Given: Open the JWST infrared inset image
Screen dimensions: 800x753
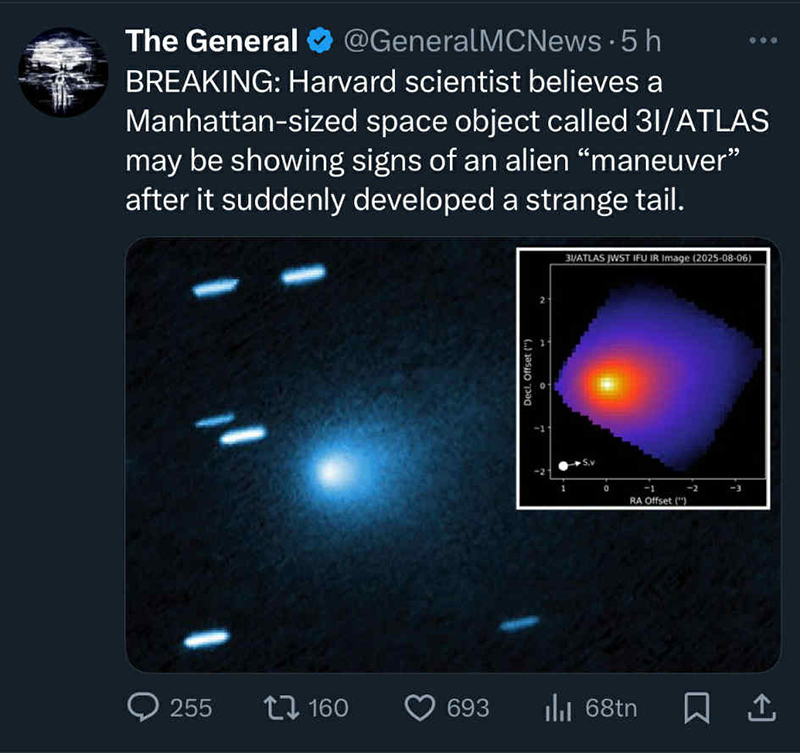Looking at the screenshot, I should click(647, 378).
